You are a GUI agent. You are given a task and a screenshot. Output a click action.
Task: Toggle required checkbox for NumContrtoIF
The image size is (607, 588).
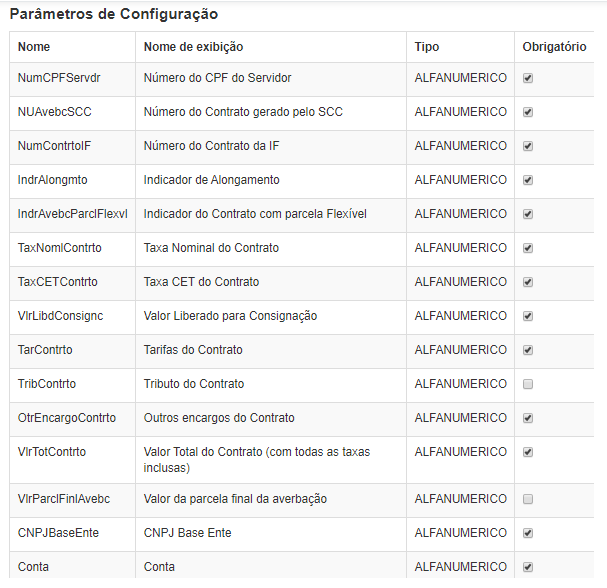pos(528,146)
